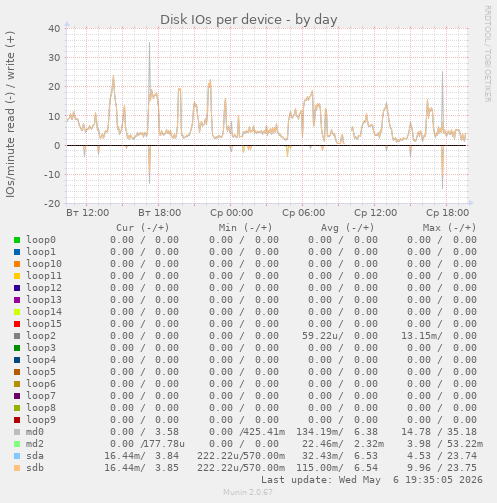
Task: Click the 'Munin 2.0.67' footer text
Action: (x=248, y=492)
